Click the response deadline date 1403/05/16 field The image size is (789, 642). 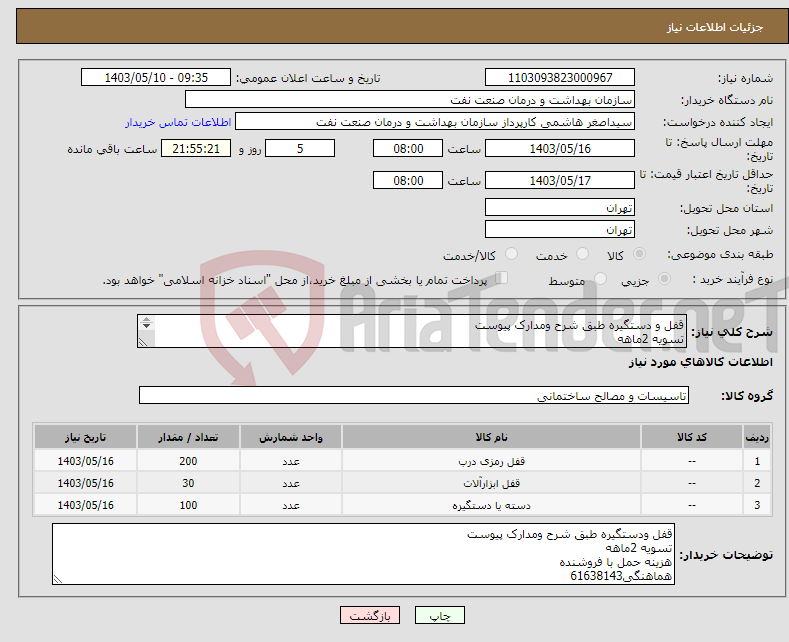tap(560, 148)
